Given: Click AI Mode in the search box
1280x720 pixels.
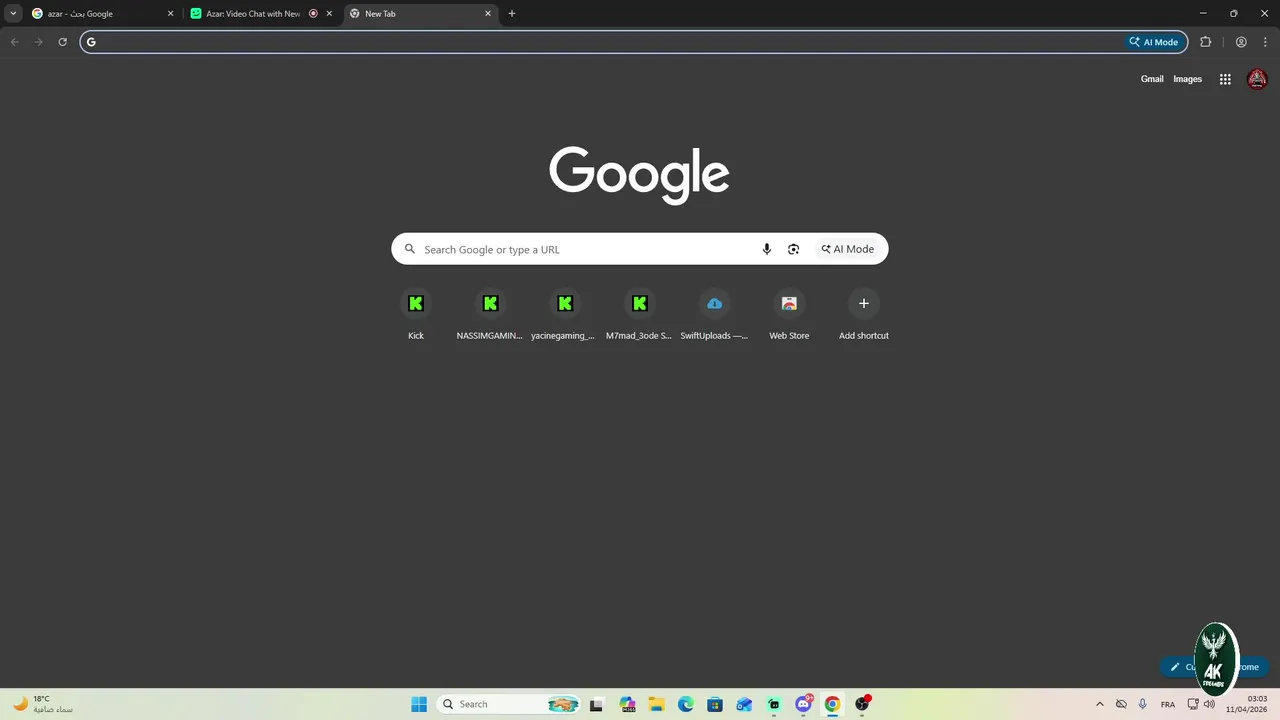Looking at the screenshot, I should pos(847,249).
